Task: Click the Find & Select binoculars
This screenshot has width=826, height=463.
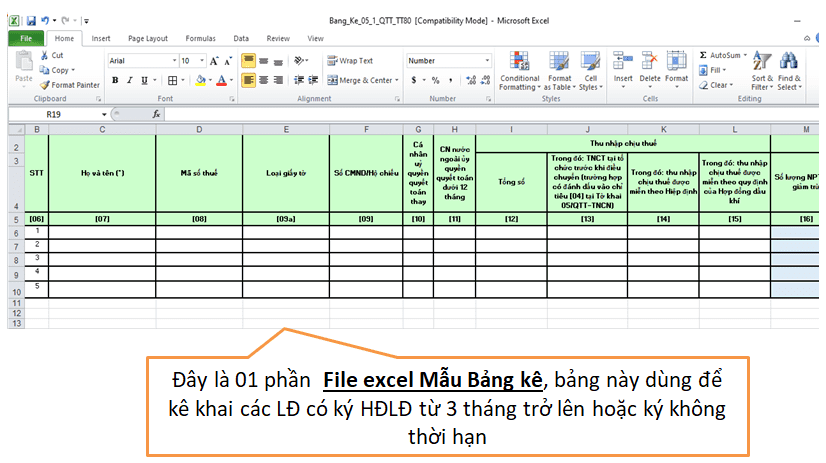Action: (789, 70)
